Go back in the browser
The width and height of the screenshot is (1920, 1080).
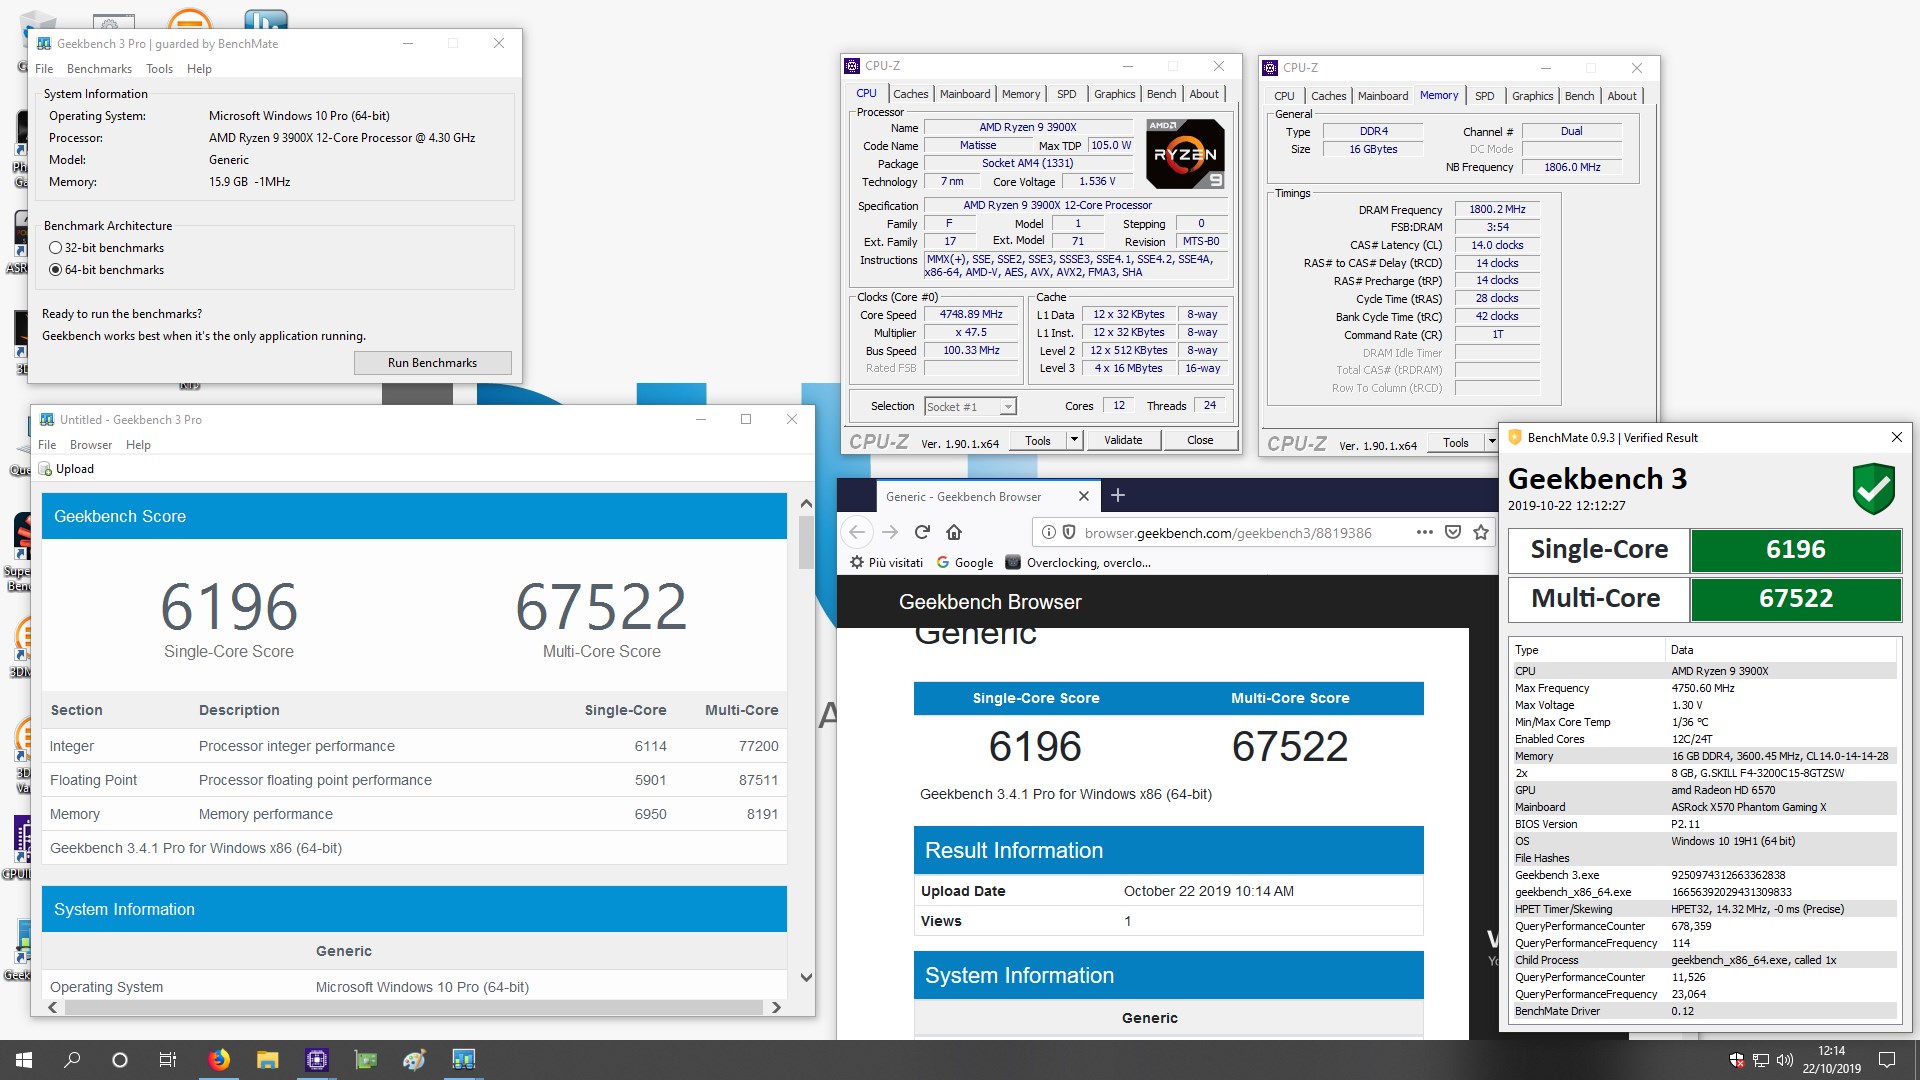pos(857,532)
